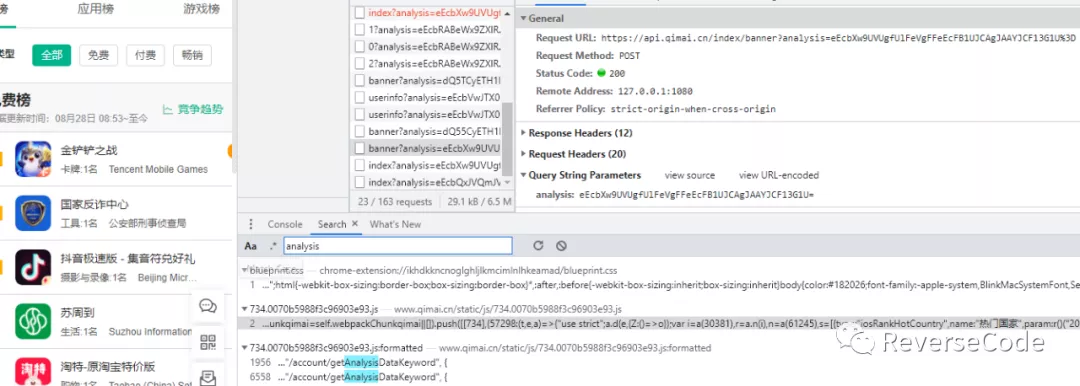Expand Response Headers (12) section

coord(523,133)
